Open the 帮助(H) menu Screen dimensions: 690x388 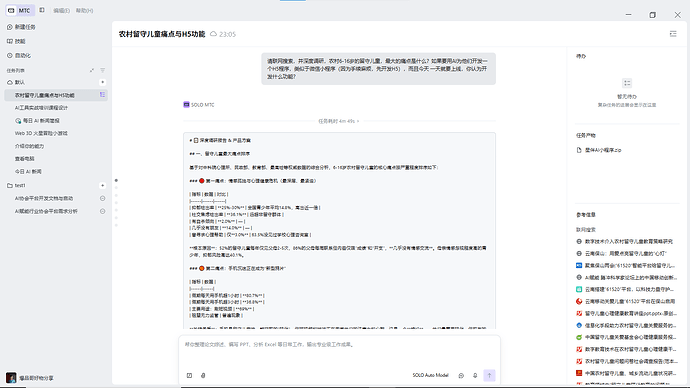point(84,11)
